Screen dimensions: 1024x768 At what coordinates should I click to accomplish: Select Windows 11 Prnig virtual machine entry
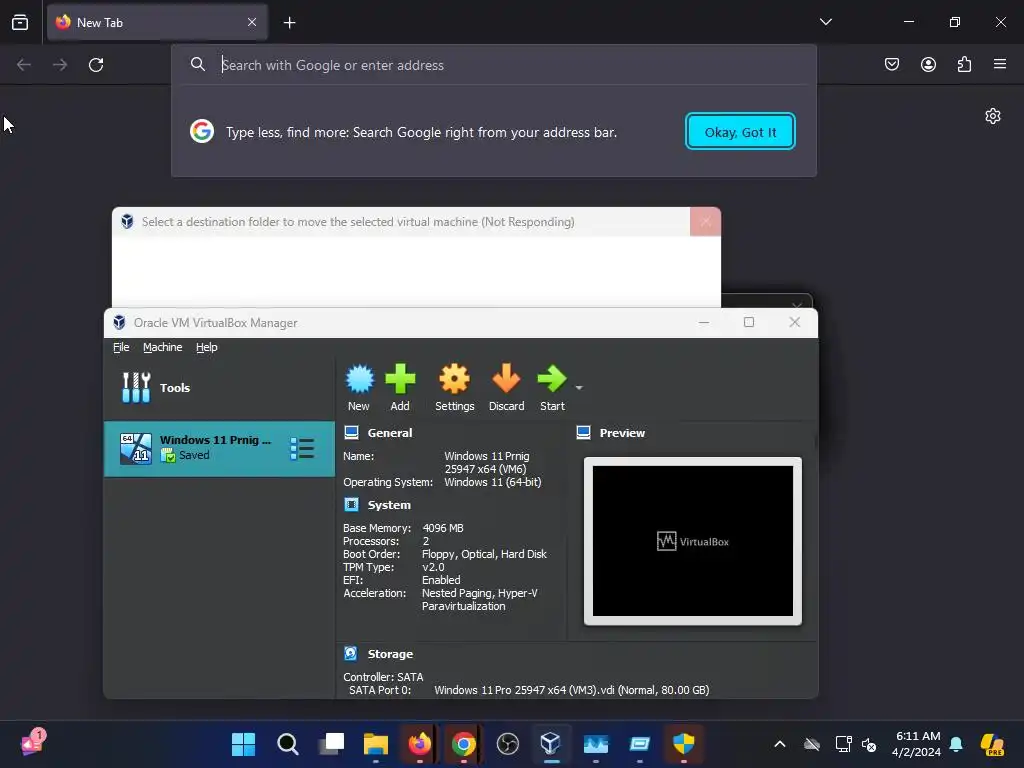219,449
